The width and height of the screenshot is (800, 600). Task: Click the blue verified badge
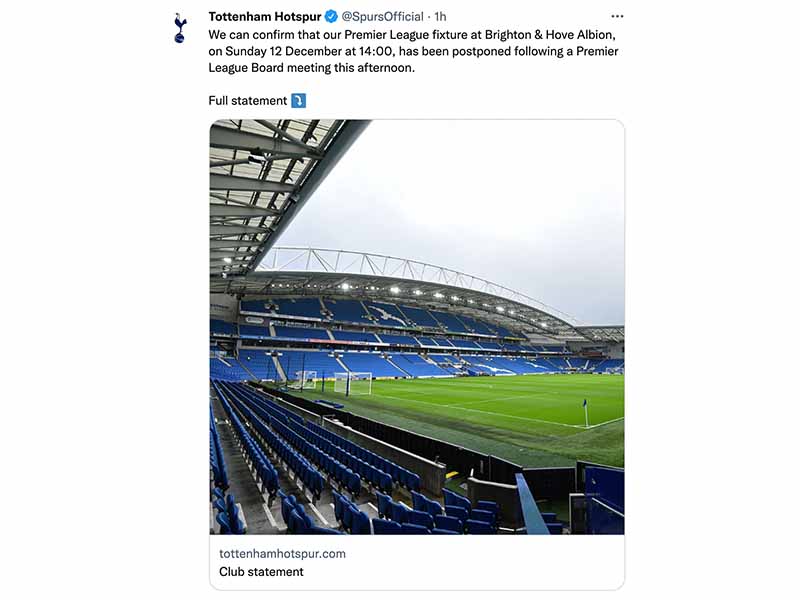(331, 16)
